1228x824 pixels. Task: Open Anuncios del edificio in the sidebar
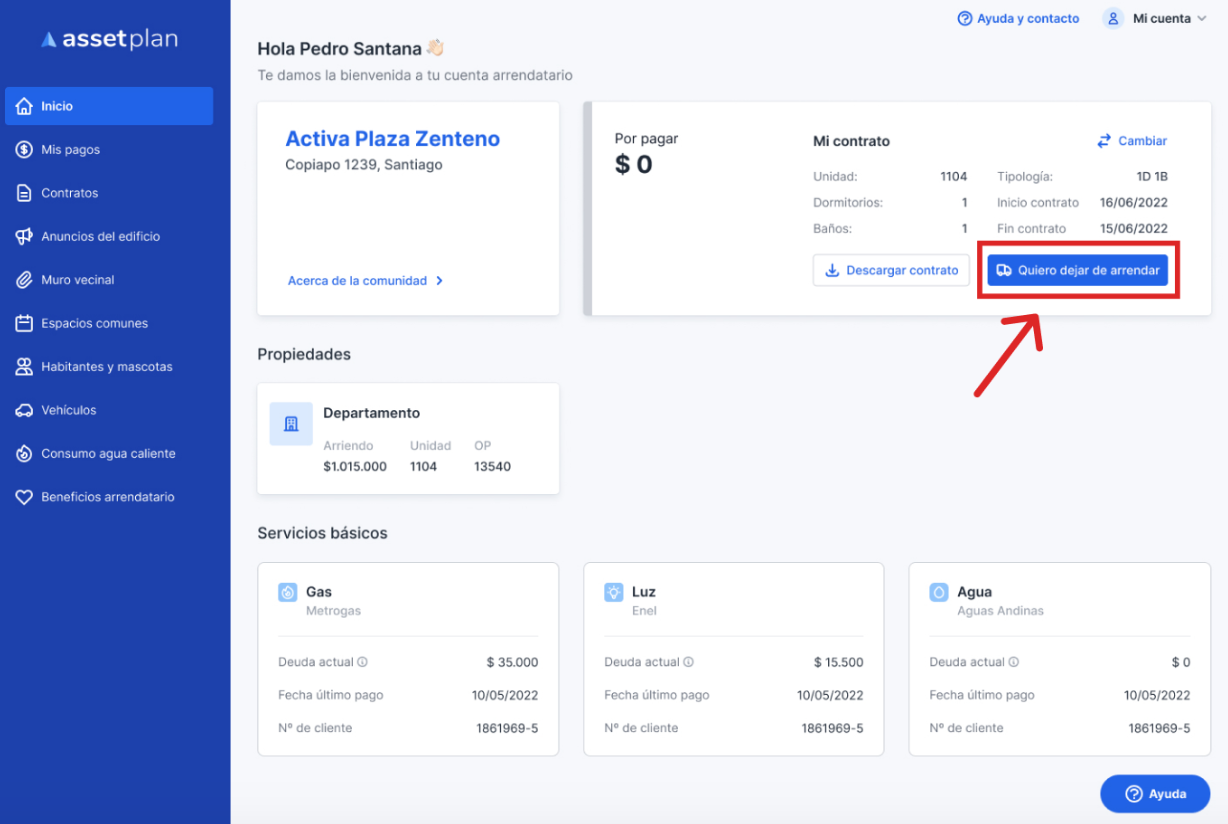[109, 237]
